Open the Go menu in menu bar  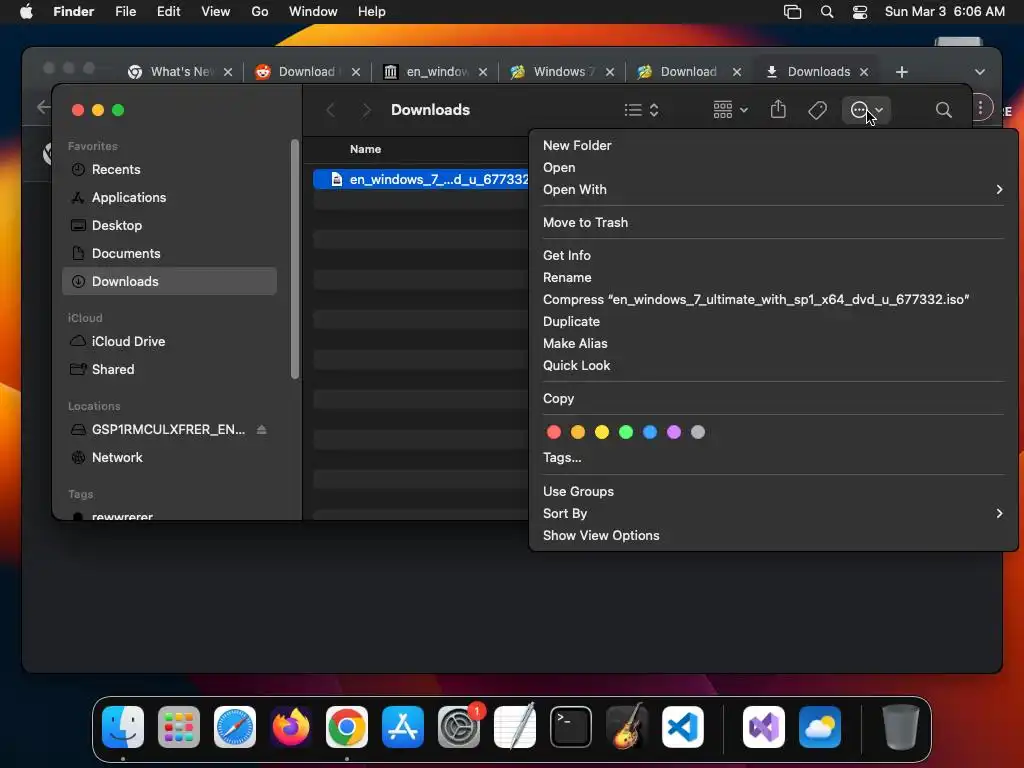(259, 12)
